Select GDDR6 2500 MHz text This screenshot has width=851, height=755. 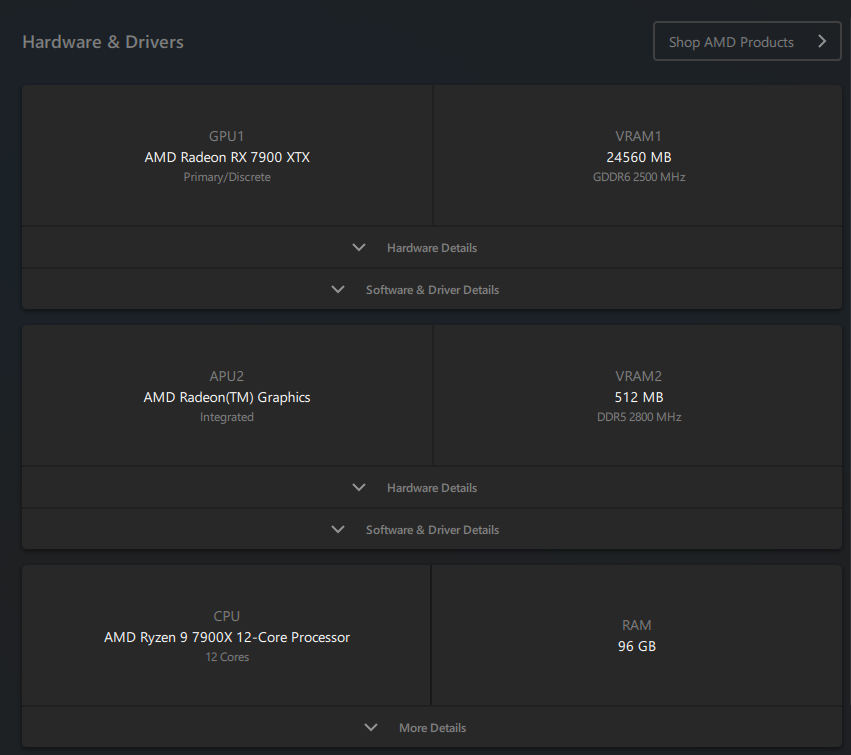click(x=639, y=177)
